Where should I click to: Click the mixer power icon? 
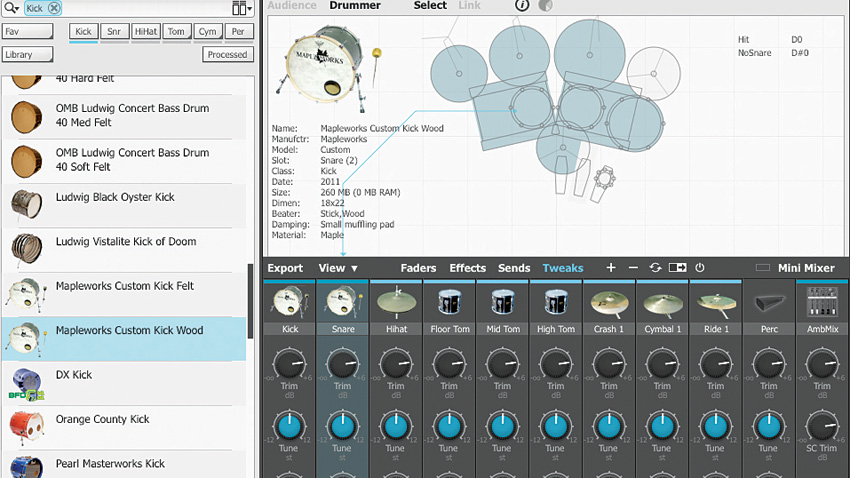tap(700, 268)
